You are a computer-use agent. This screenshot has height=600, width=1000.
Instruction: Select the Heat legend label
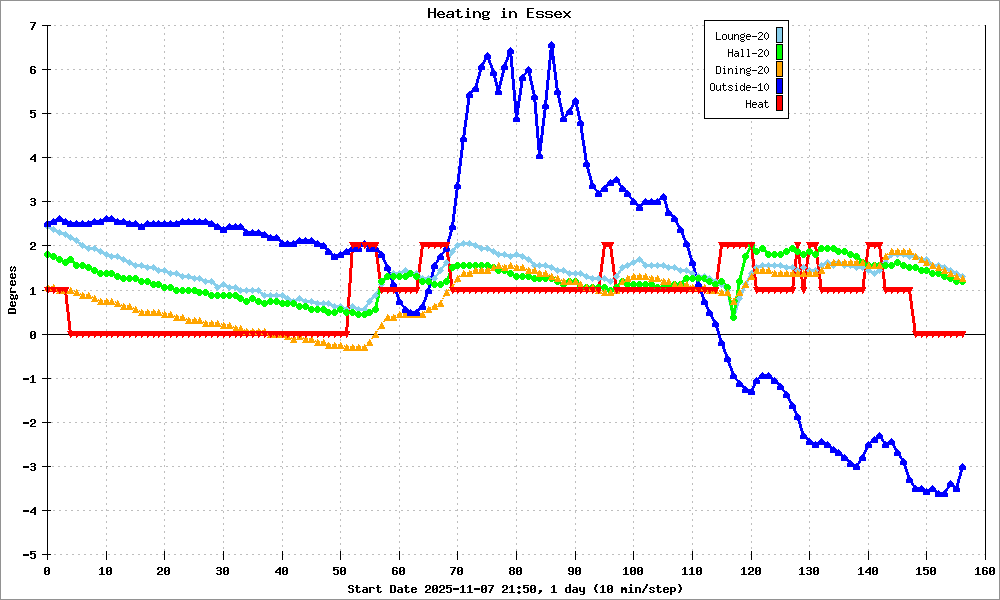(x=757, y=104)
